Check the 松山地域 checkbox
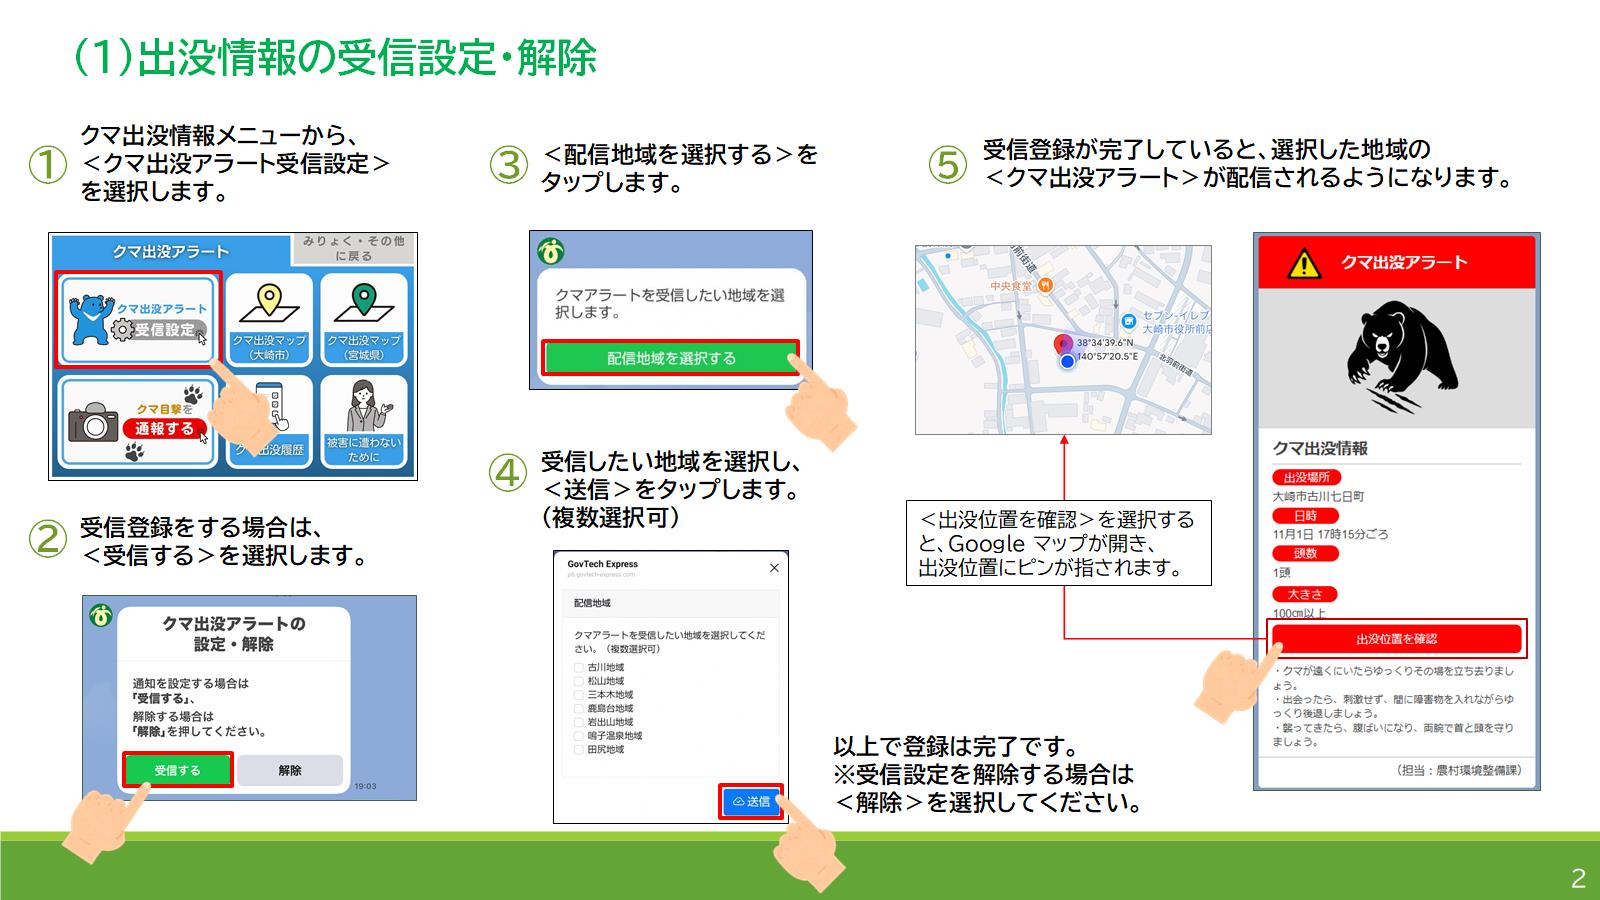The height and width of the screenshot is (900, 1600). 579,681
